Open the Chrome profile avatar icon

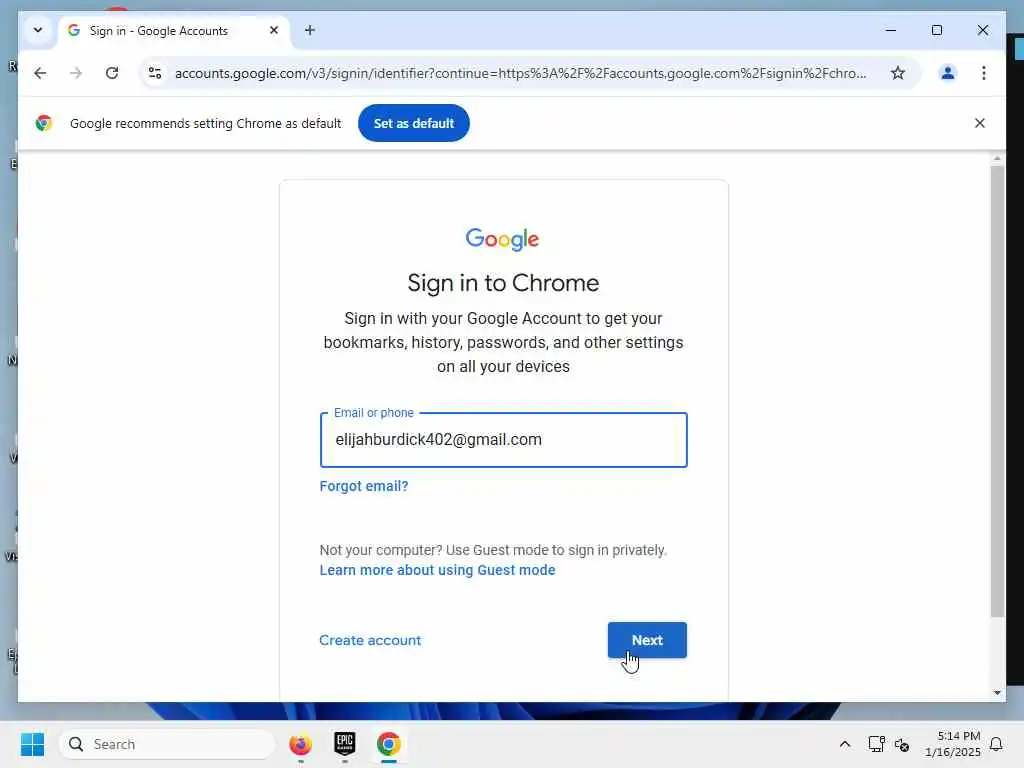948,73
